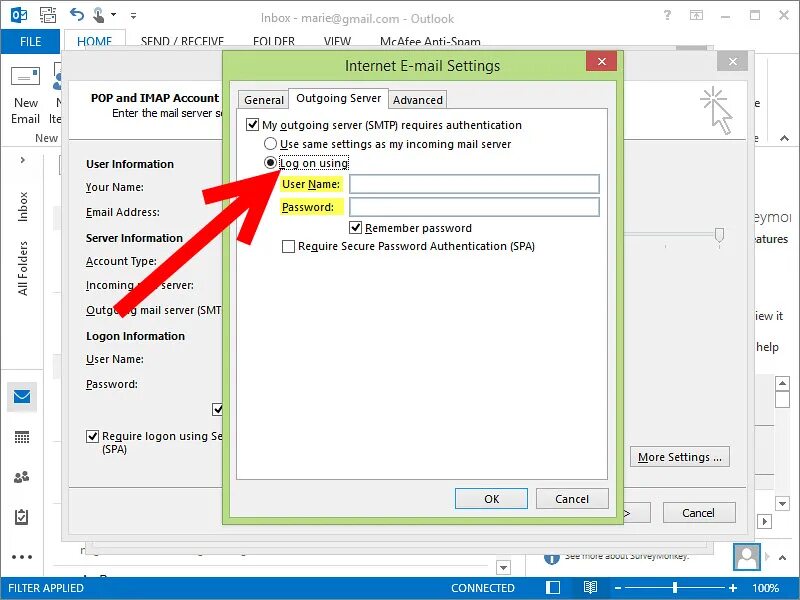Click the Send/Receive All Folders quick access icon
The width and height of the screenshot is (800, 600).
pos(48,15)
